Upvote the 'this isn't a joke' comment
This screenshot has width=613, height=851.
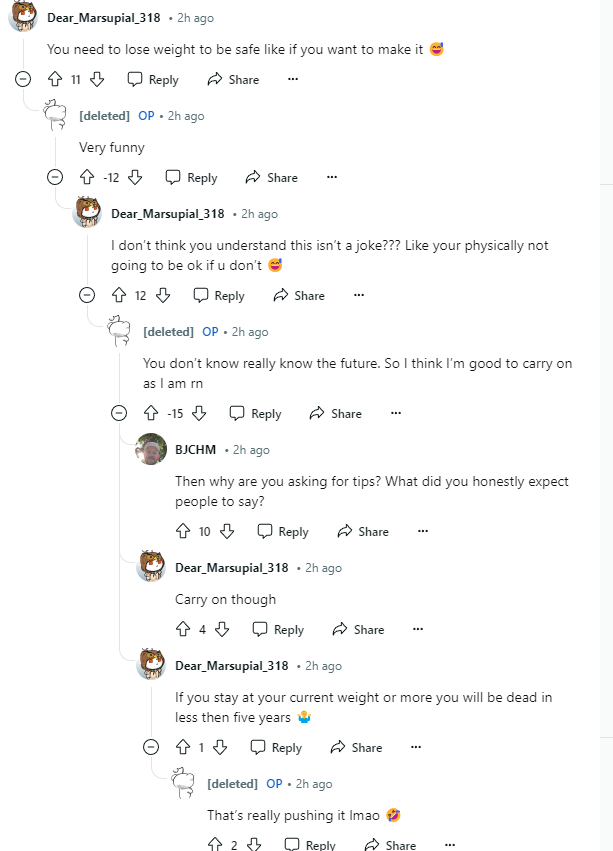click(119, 296)
